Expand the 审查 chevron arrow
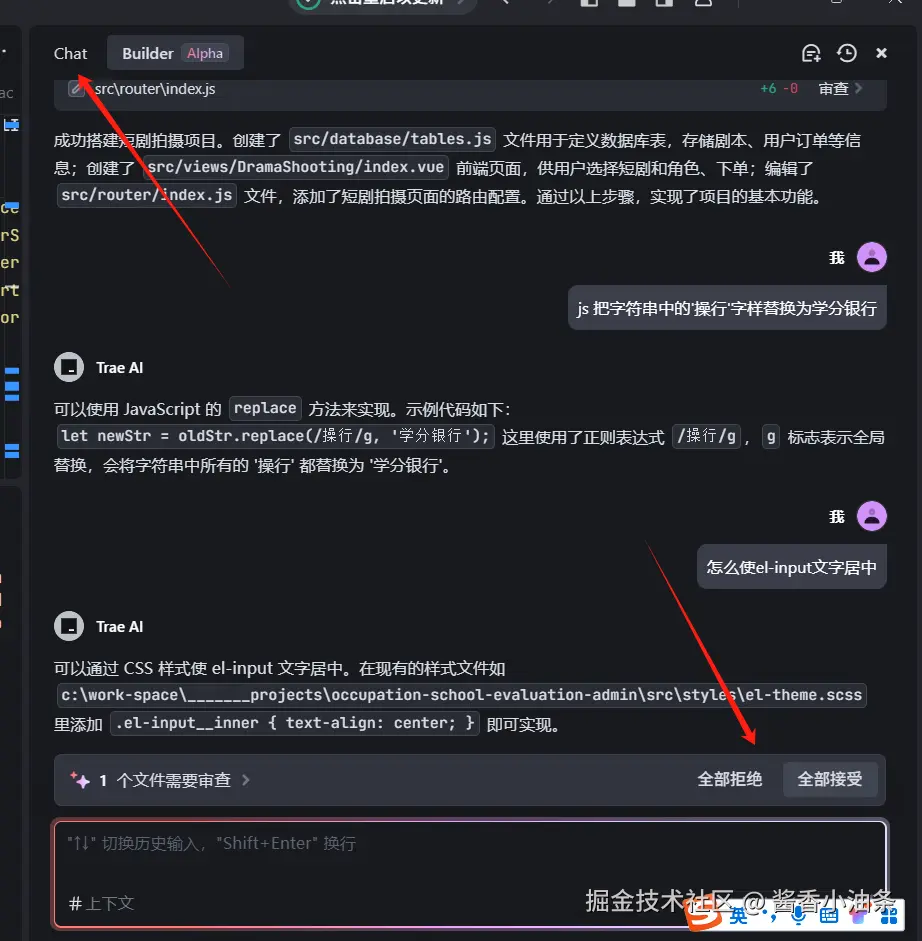The image size is (922, 941). coord(859,88)
